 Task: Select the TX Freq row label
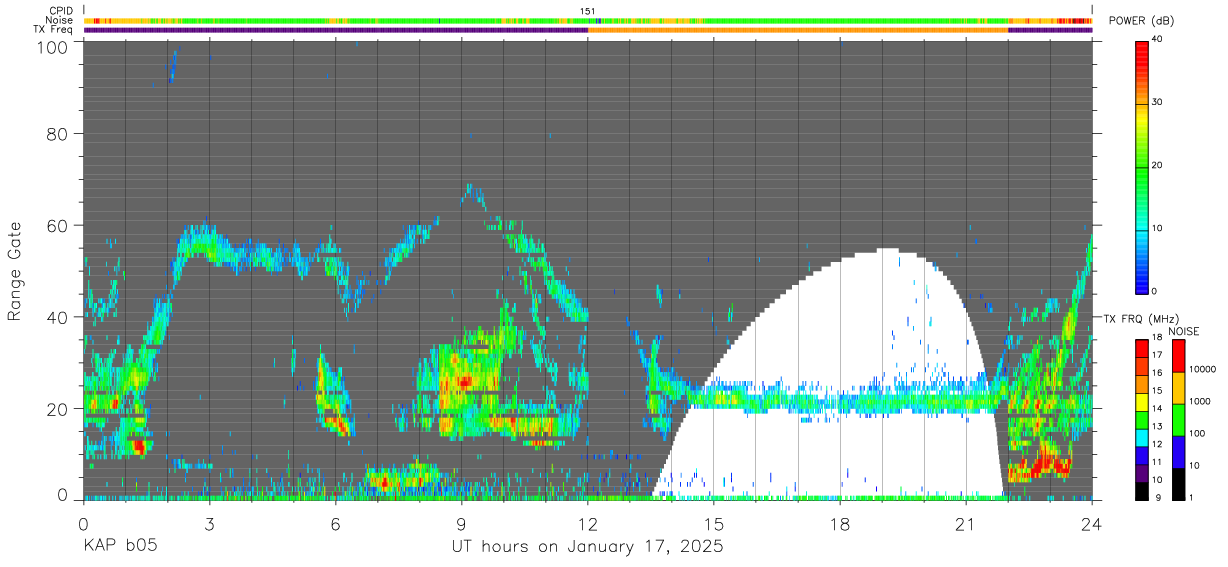coord(53,30)
